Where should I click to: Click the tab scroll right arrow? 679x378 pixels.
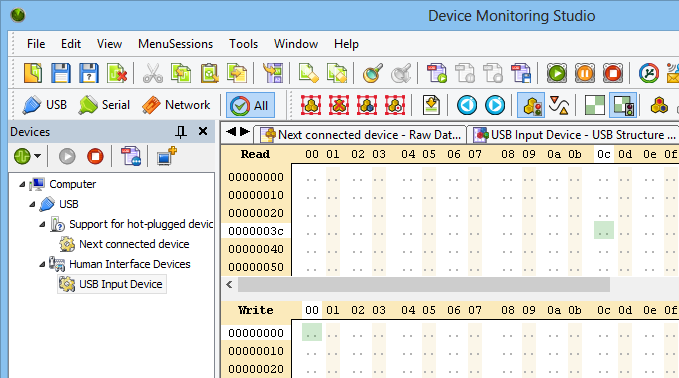(245, 131)
